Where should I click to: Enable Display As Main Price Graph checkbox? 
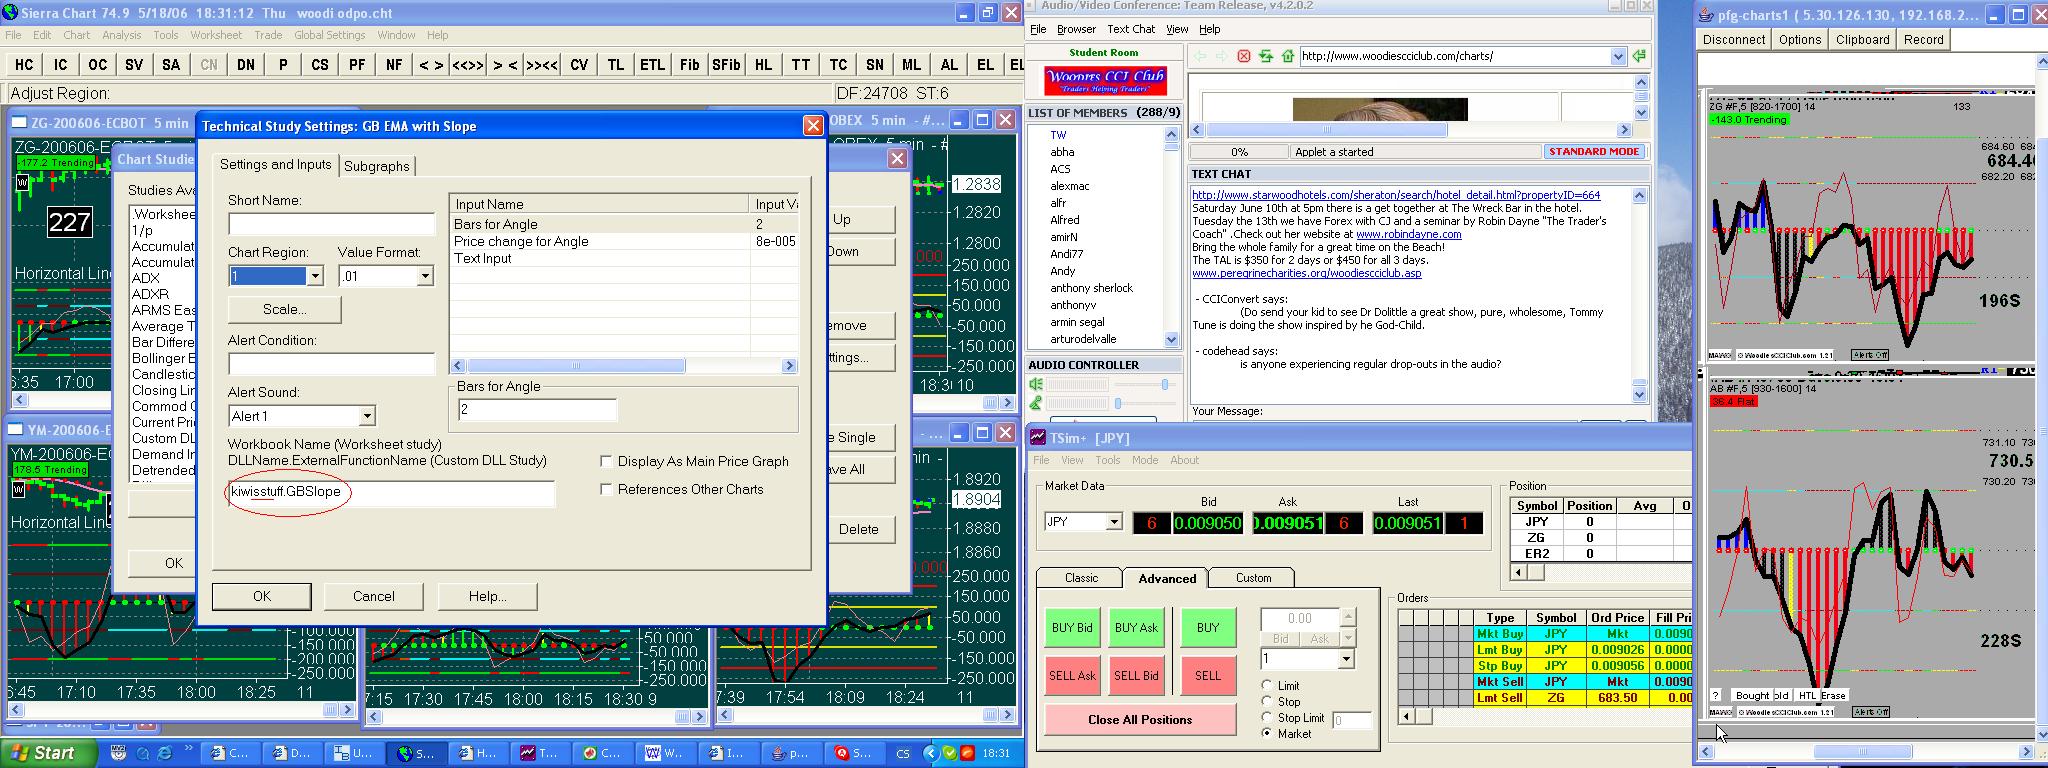[x=606, y=461]
